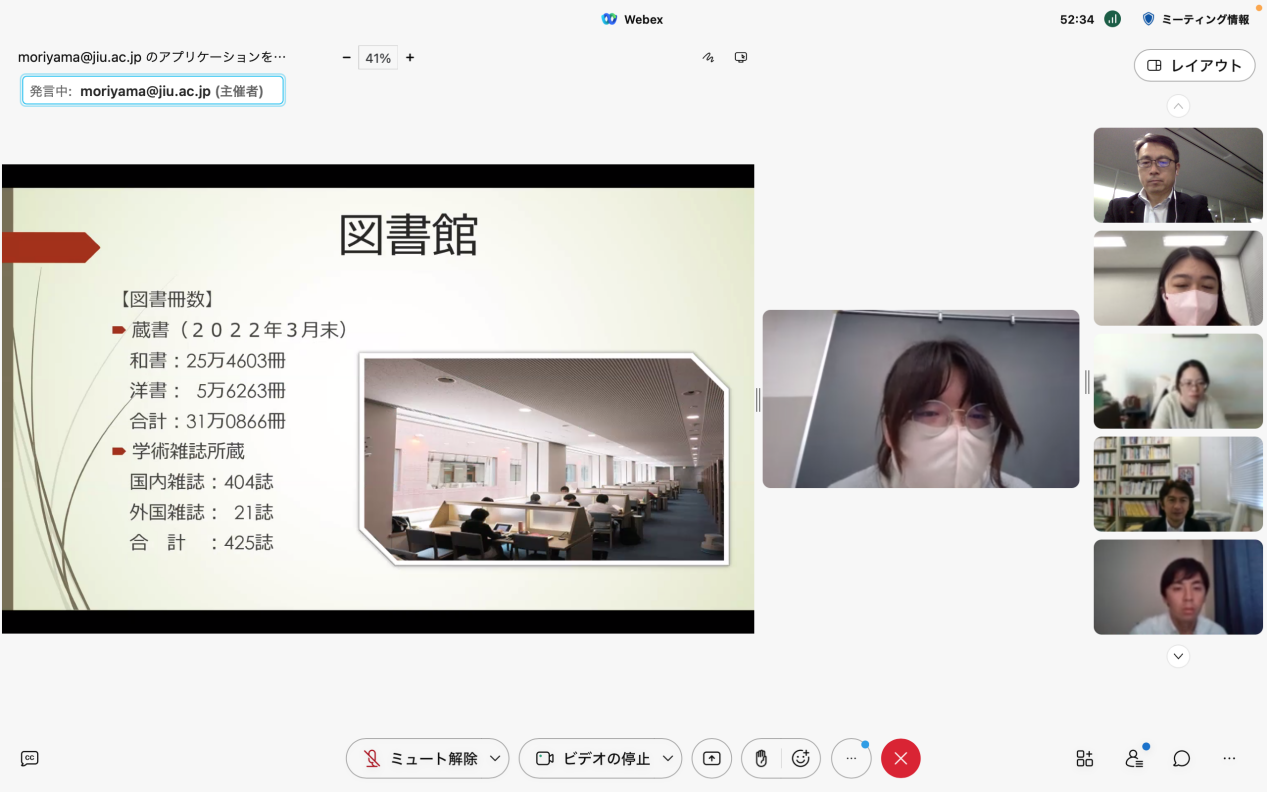Viewport: 1267px width, 792px height.
Task: Open the レイアウト layout menu
Action: [1194, 66]
